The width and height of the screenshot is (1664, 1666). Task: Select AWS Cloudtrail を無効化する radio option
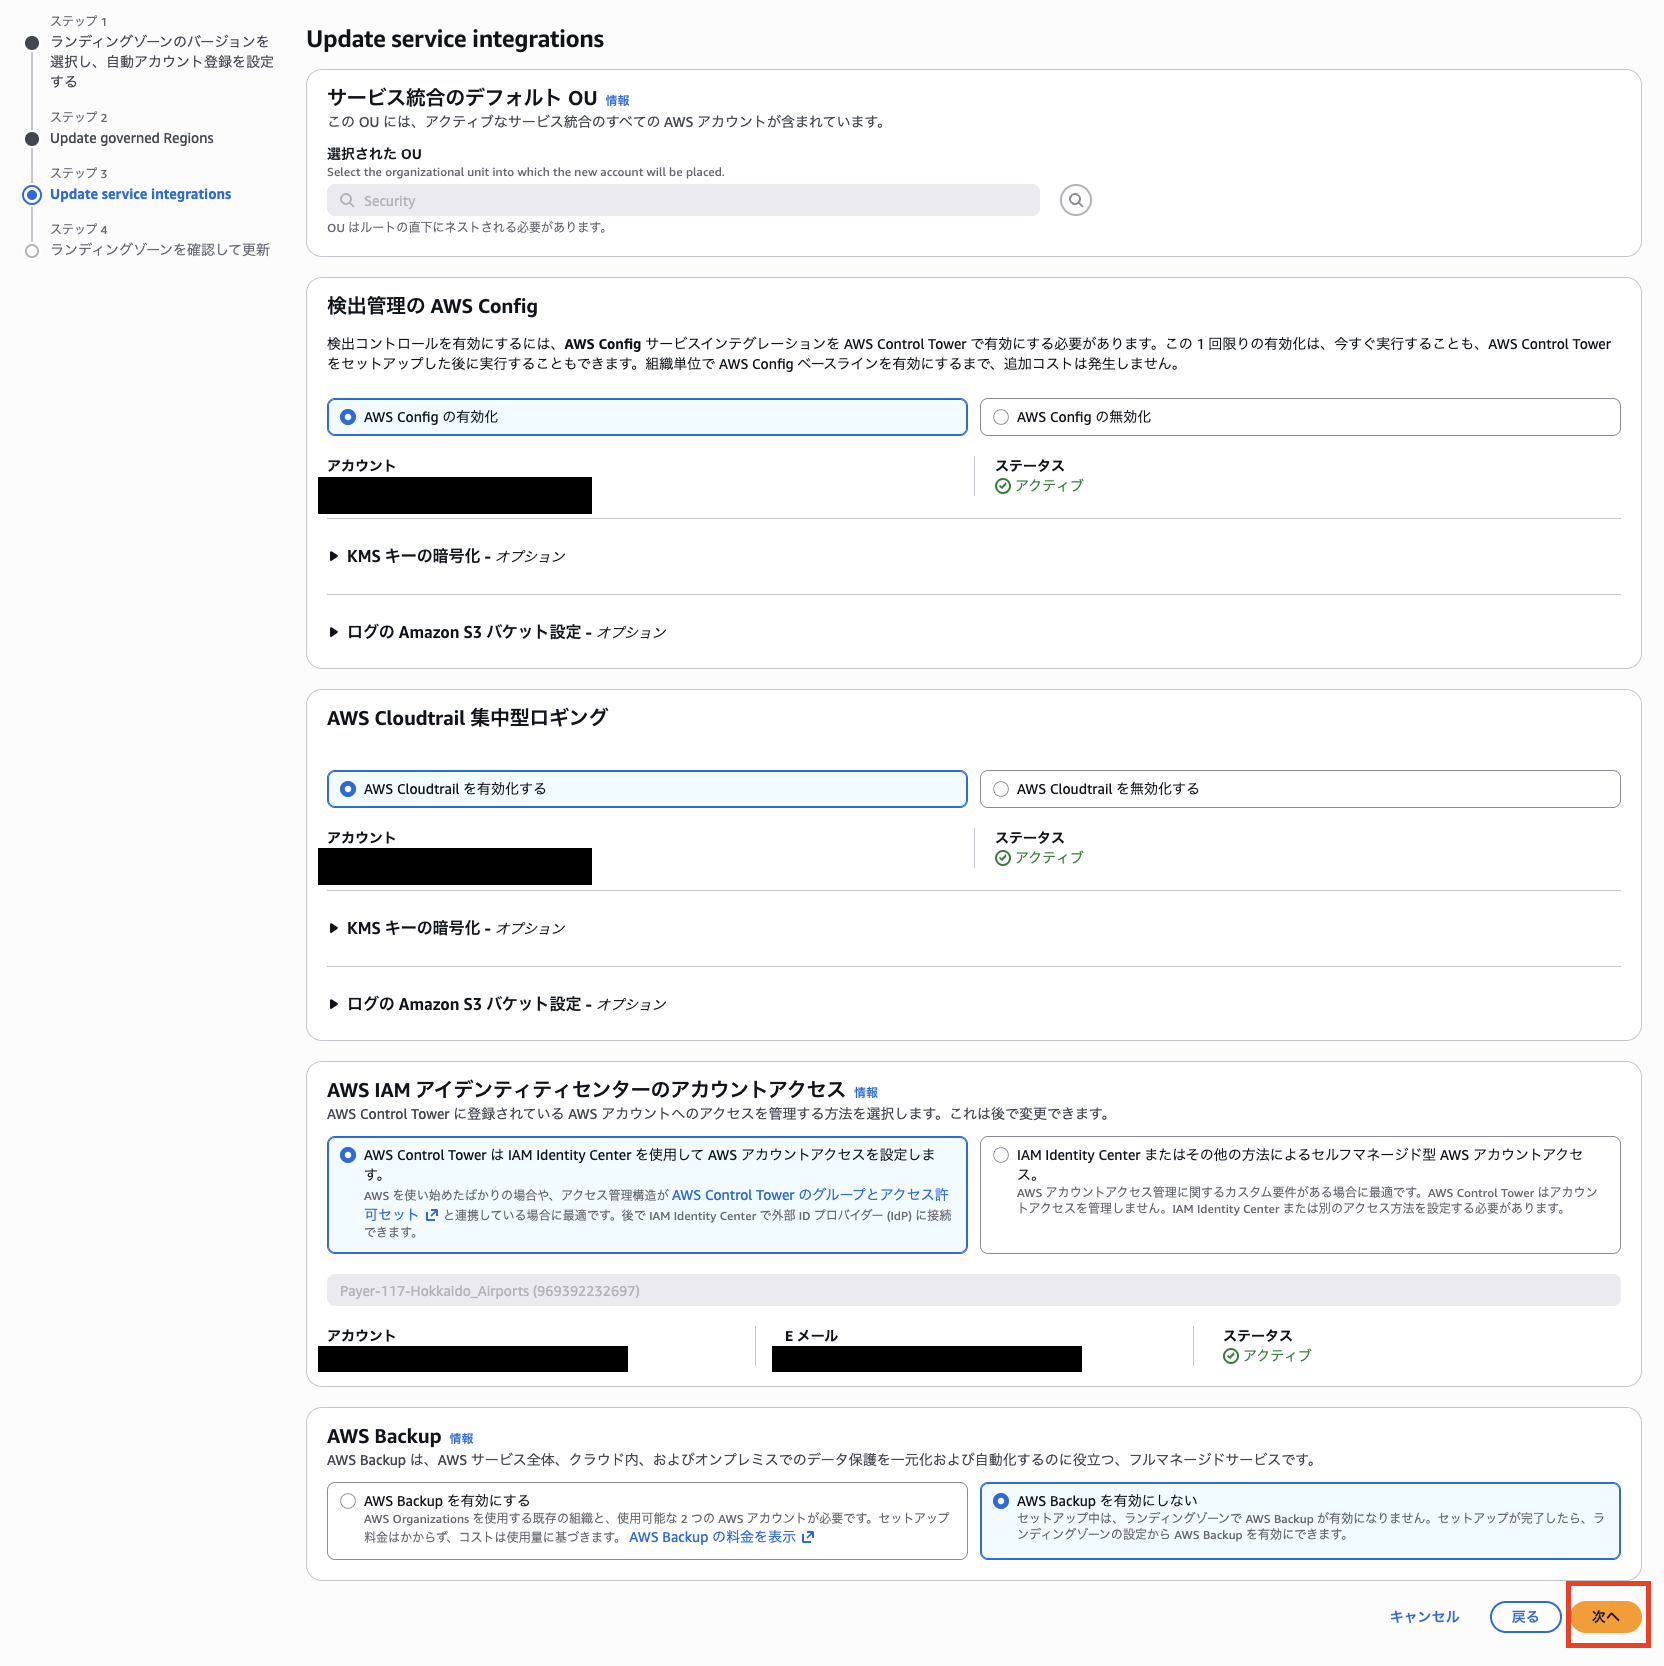click(1300, 789)
